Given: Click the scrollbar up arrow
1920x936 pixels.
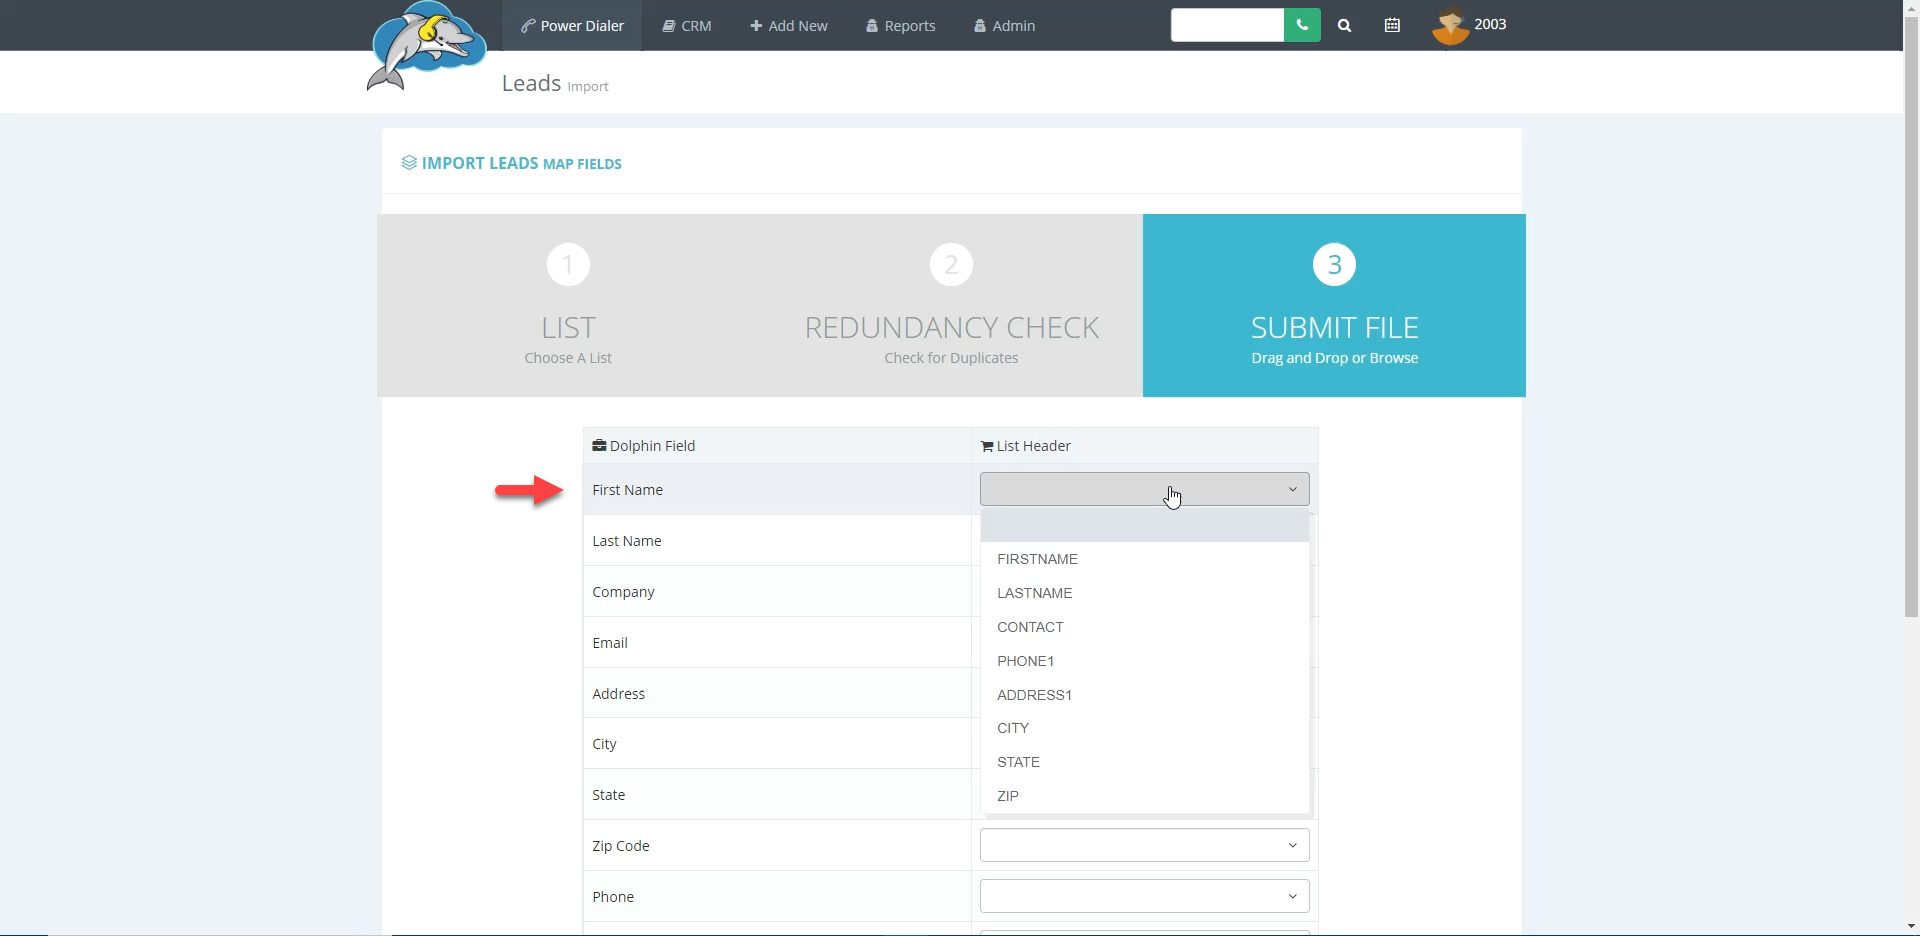Looking at the screenshot, I should pyautogui.click(x=1911, y=8).
